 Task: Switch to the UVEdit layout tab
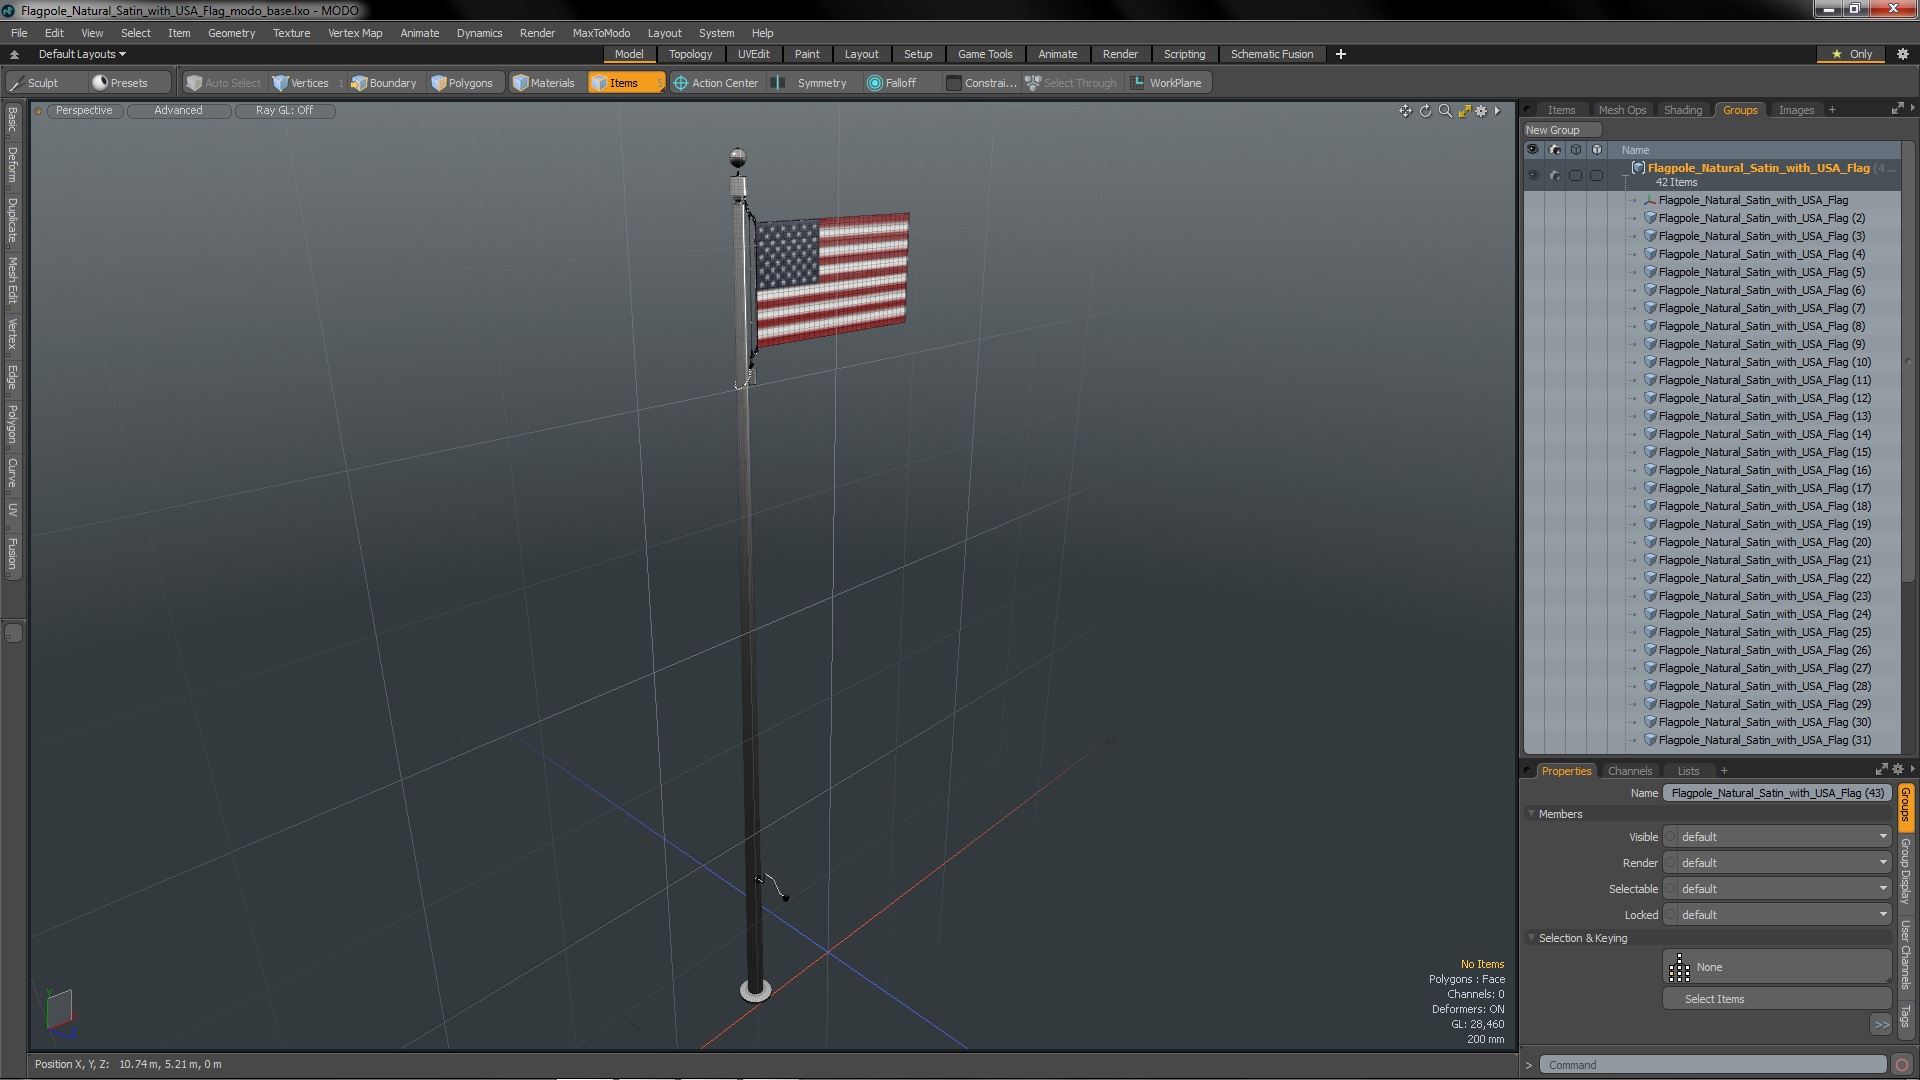(x=753, y=54)
